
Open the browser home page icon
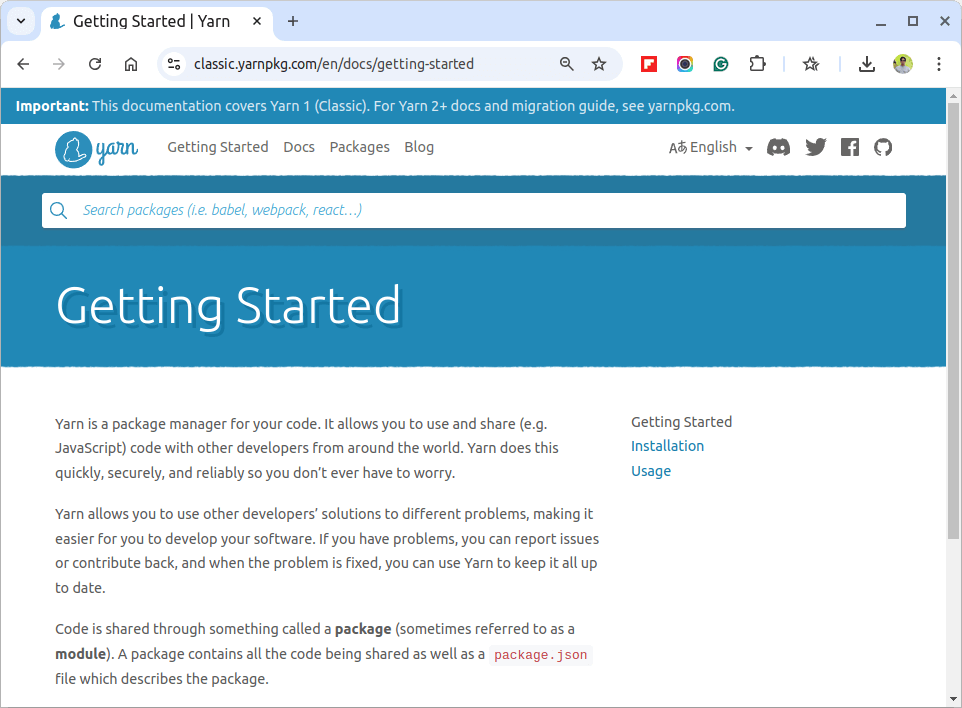pos(131,64)
